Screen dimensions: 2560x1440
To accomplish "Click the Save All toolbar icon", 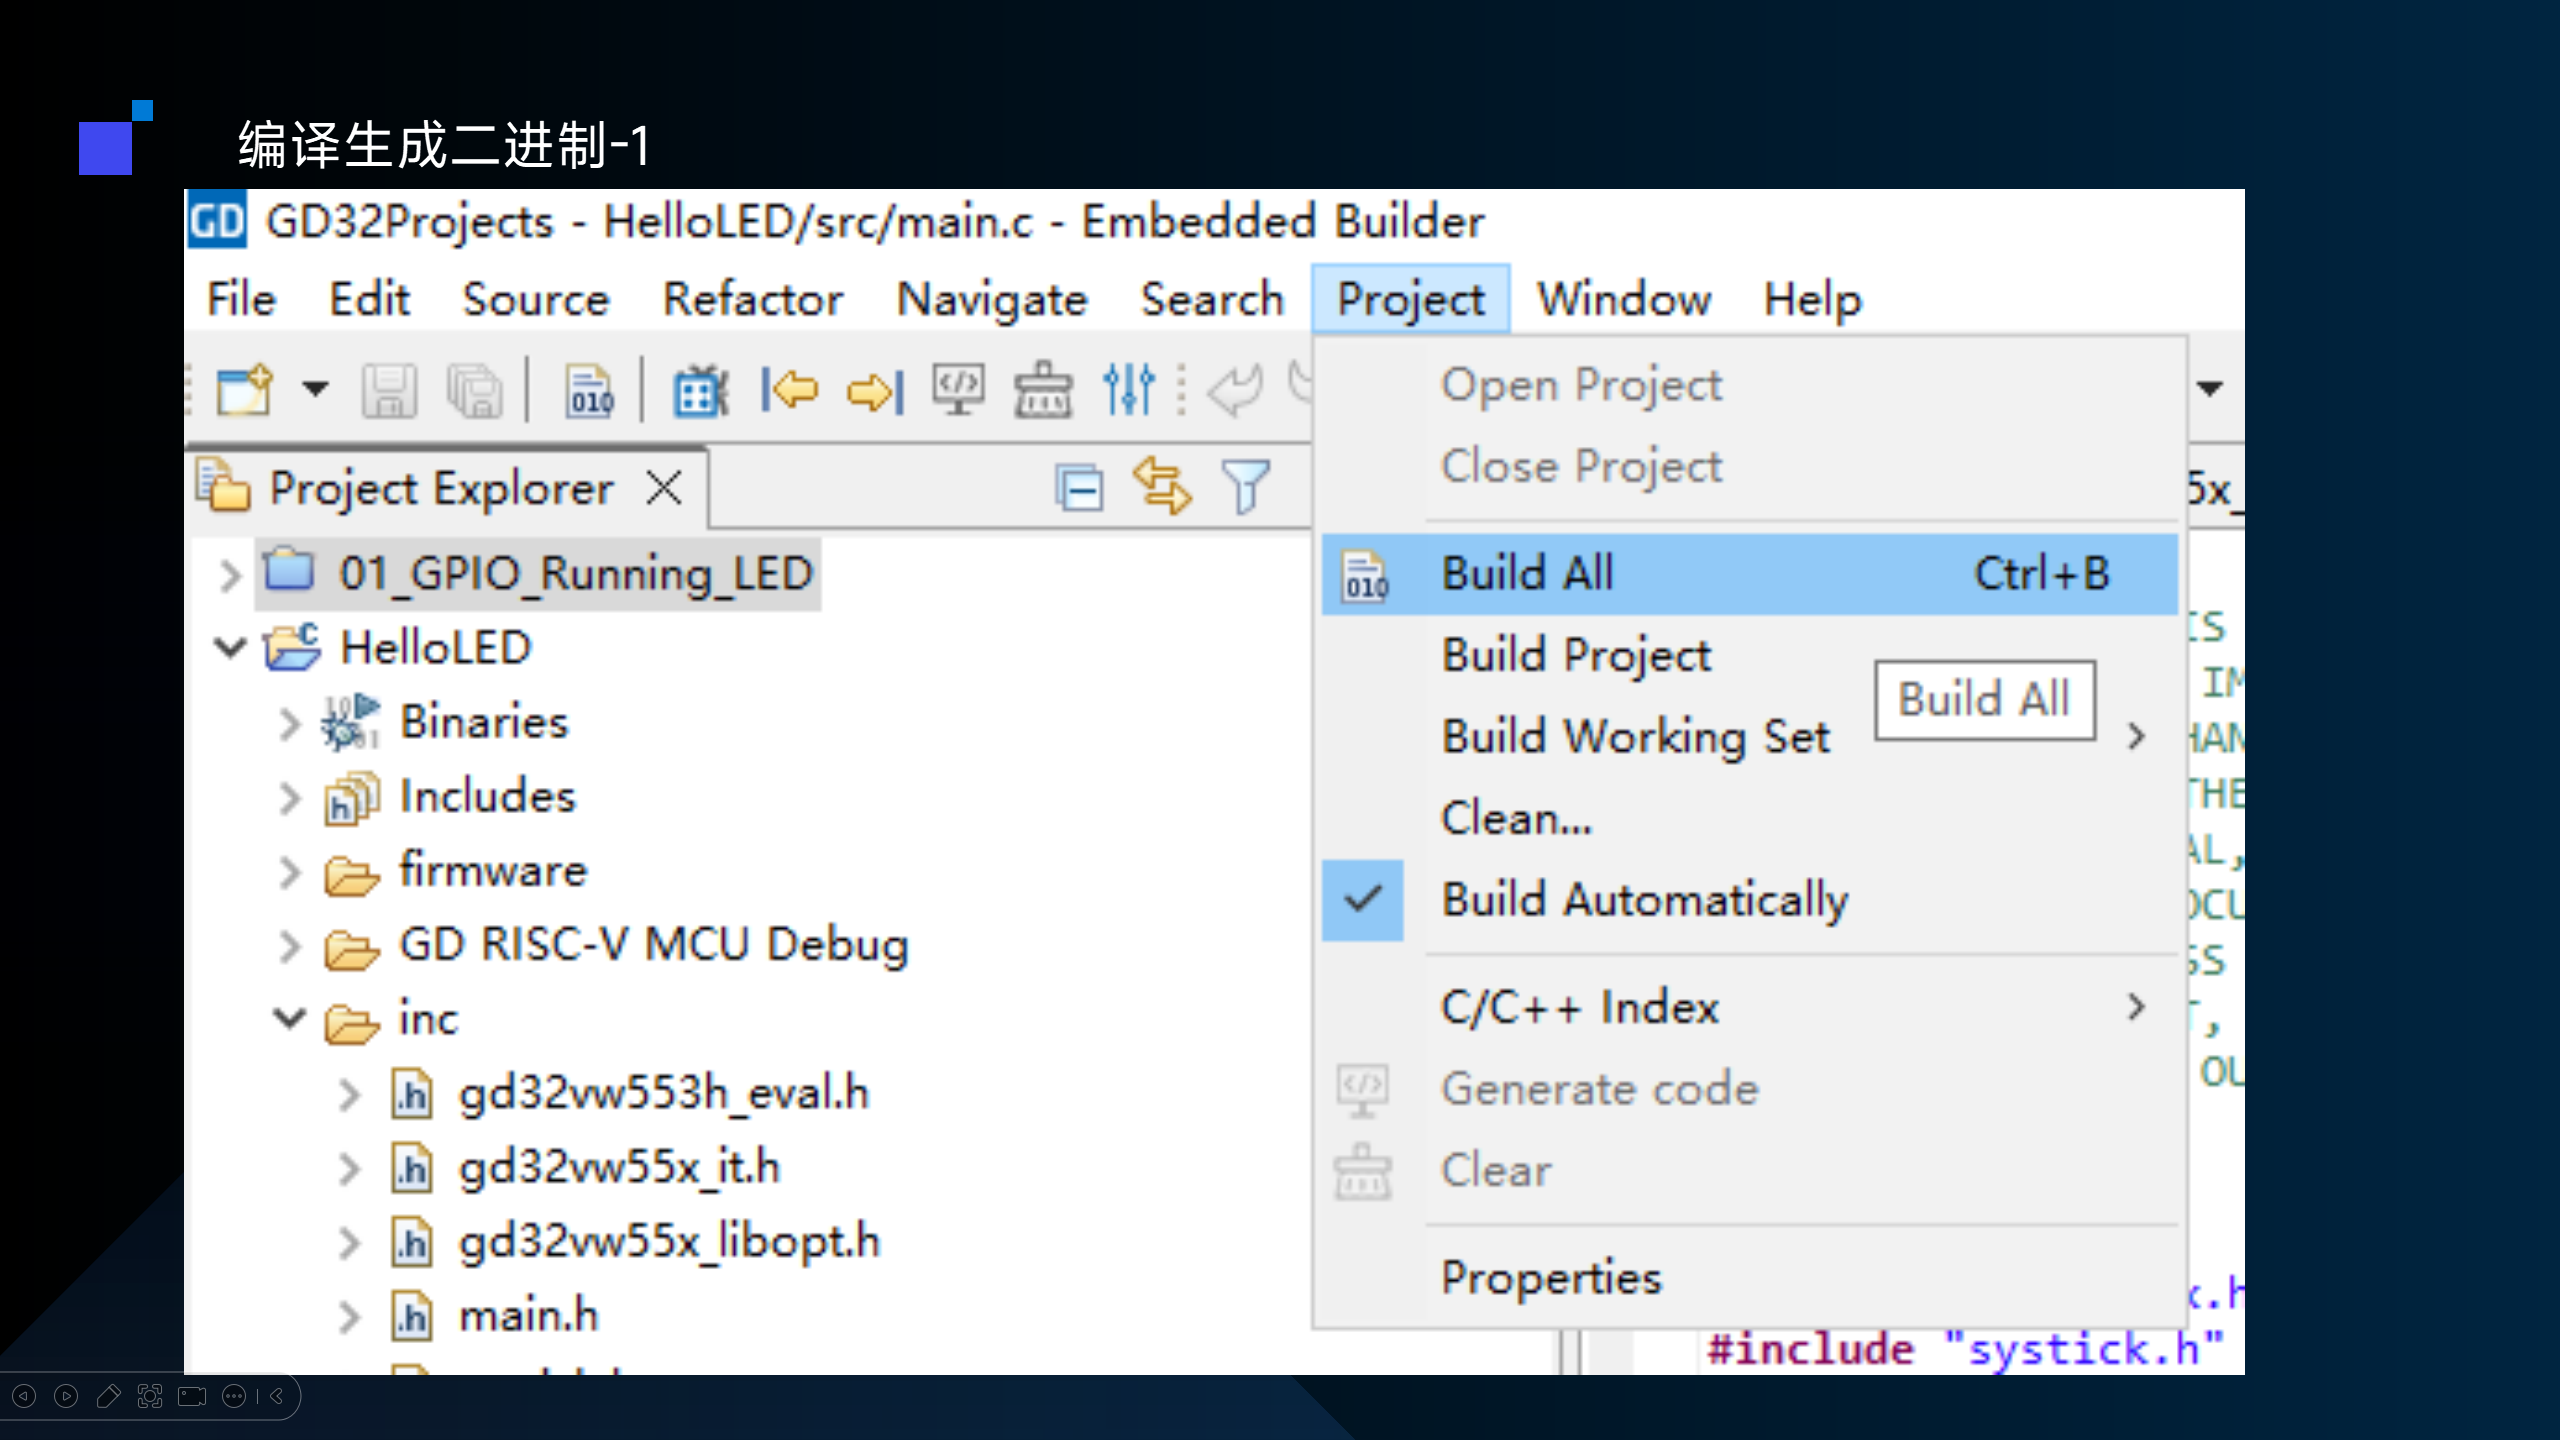I will click(x=474, y=390).
